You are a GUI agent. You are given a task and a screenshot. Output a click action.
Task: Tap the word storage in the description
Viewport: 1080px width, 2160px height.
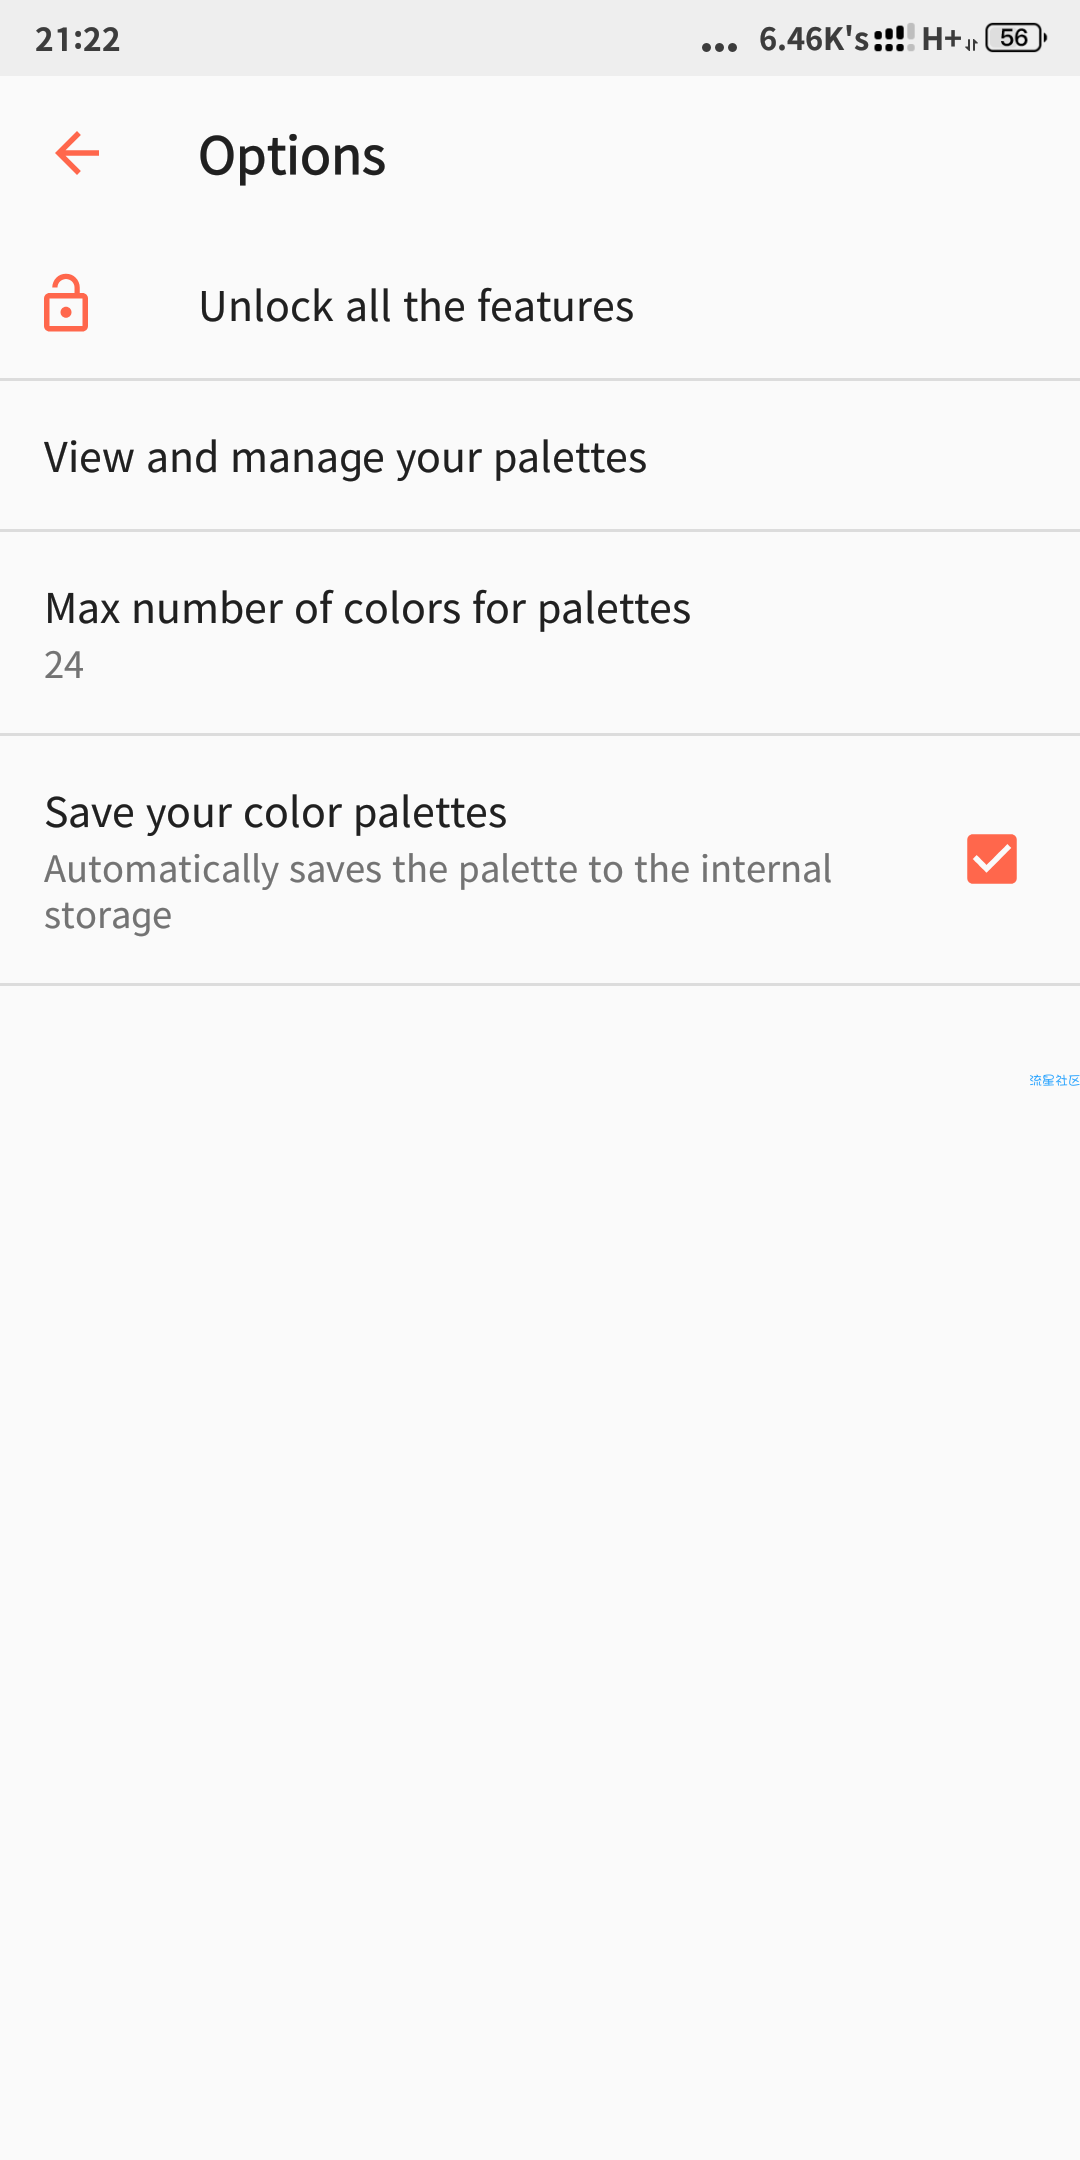(x=108, y=916)
